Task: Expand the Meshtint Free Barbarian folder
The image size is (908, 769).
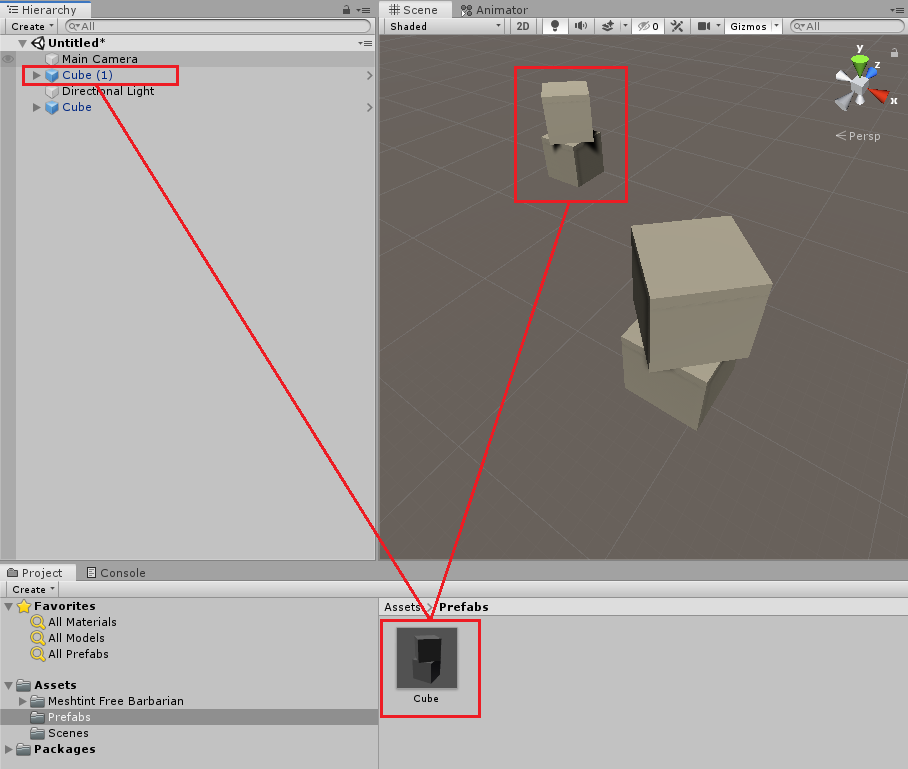Action: click(23, 701)
